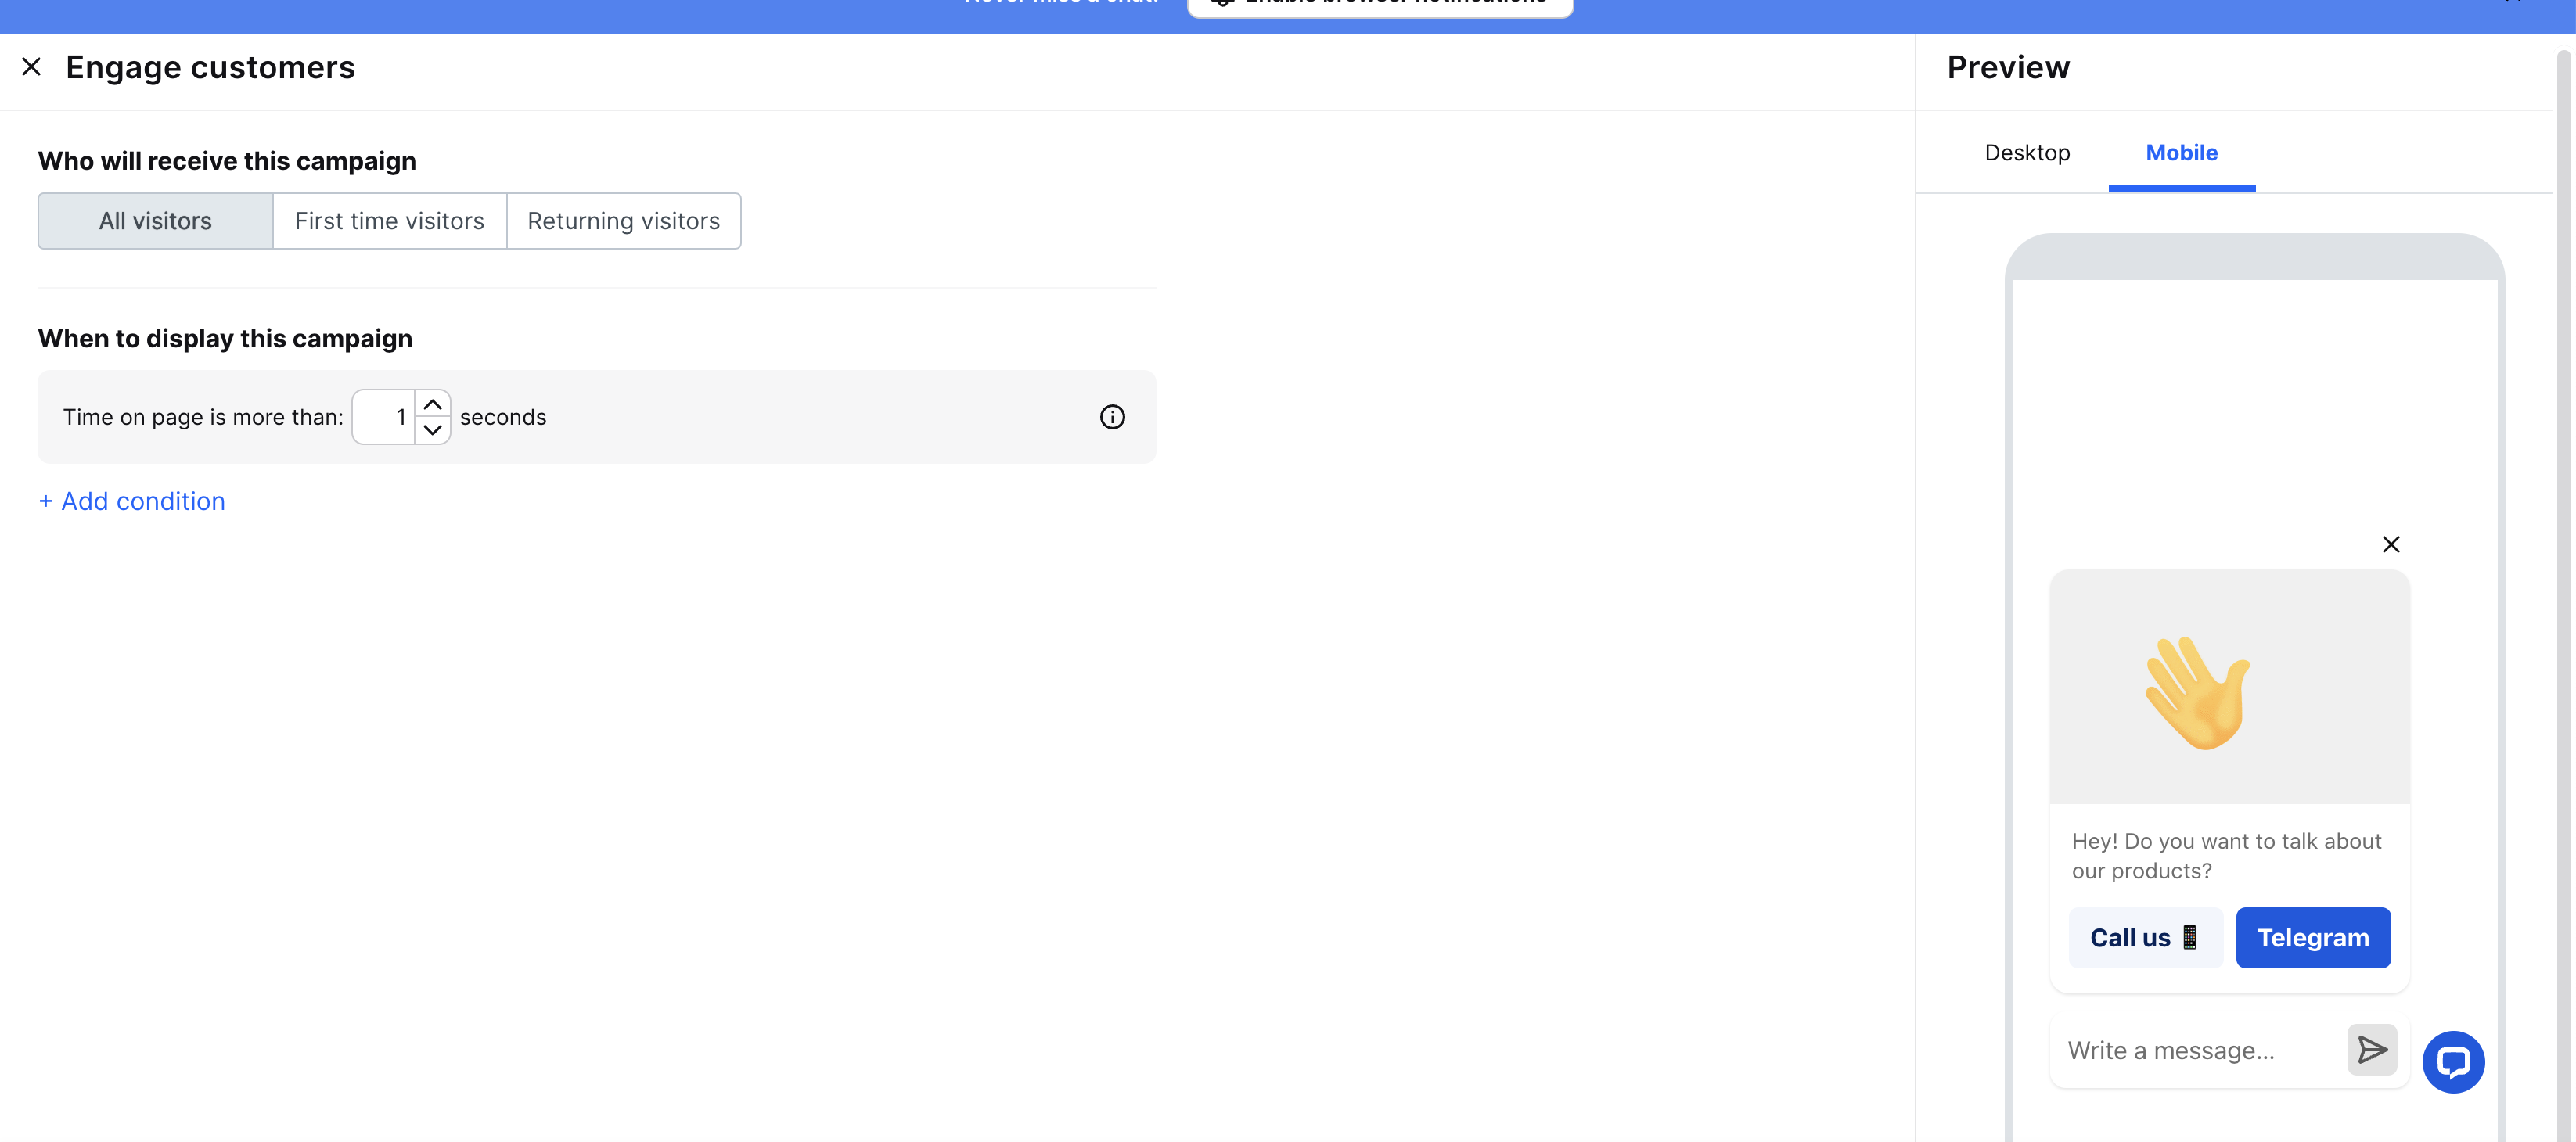Select Returning visitors audience
Image resolution: width=2576 pixels, height=1142 pixels.
[623, 221]
